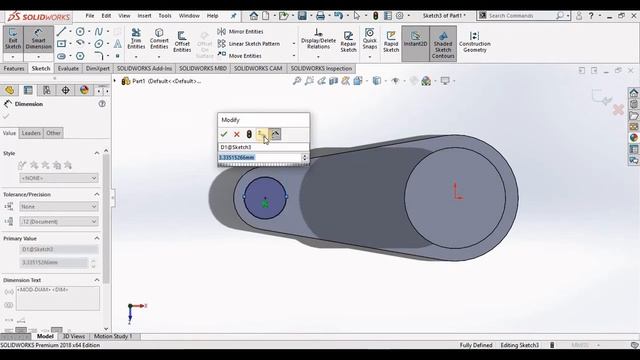Viewport: 640px width, 360px height.
Task: Open the DisplayManager tab
Action: point(84,90)
